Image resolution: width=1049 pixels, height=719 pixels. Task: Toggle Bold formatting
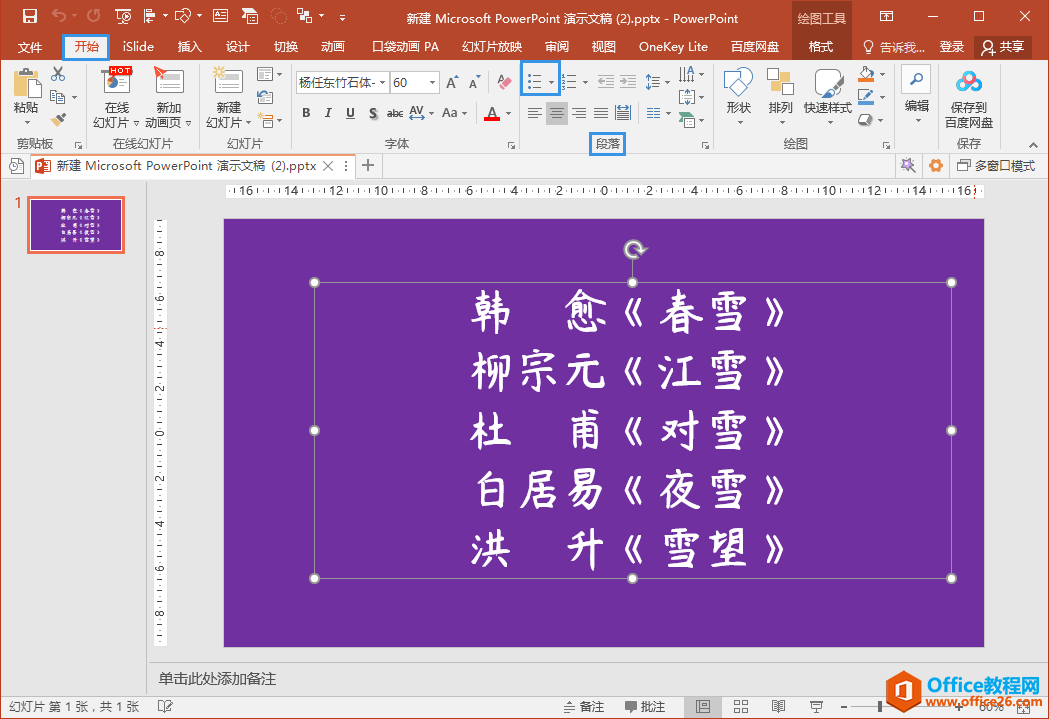point(307,113)
